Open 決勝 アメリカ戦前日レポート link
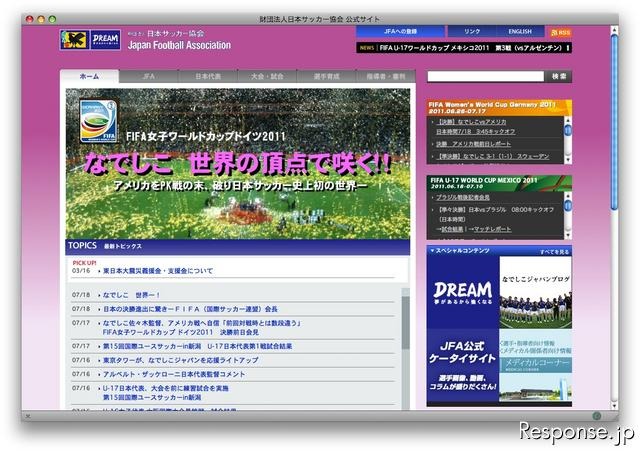Image resolution: width=640 pixels, height=451 pixels. [x=473, y=144]
